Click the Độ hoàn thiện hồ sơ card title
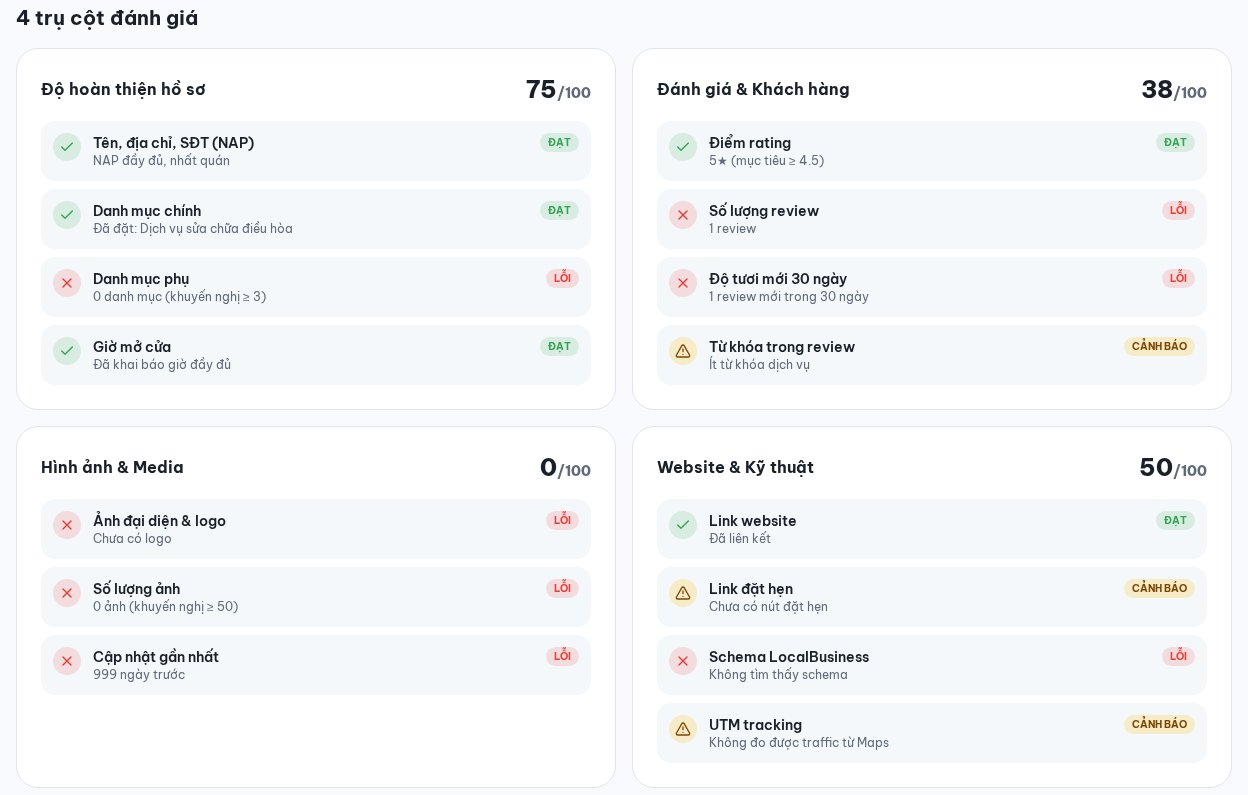Image resolution: width=1248 pixels, height=795 pixels. pyautogui.click(x=123, y=89)
